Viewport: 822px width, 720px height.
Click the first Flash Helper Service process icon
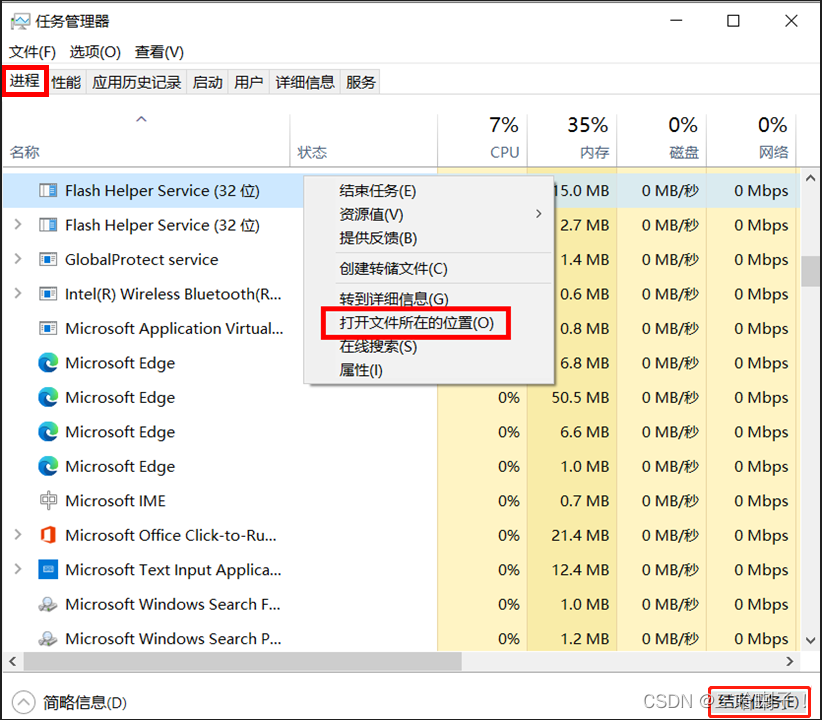48,190
